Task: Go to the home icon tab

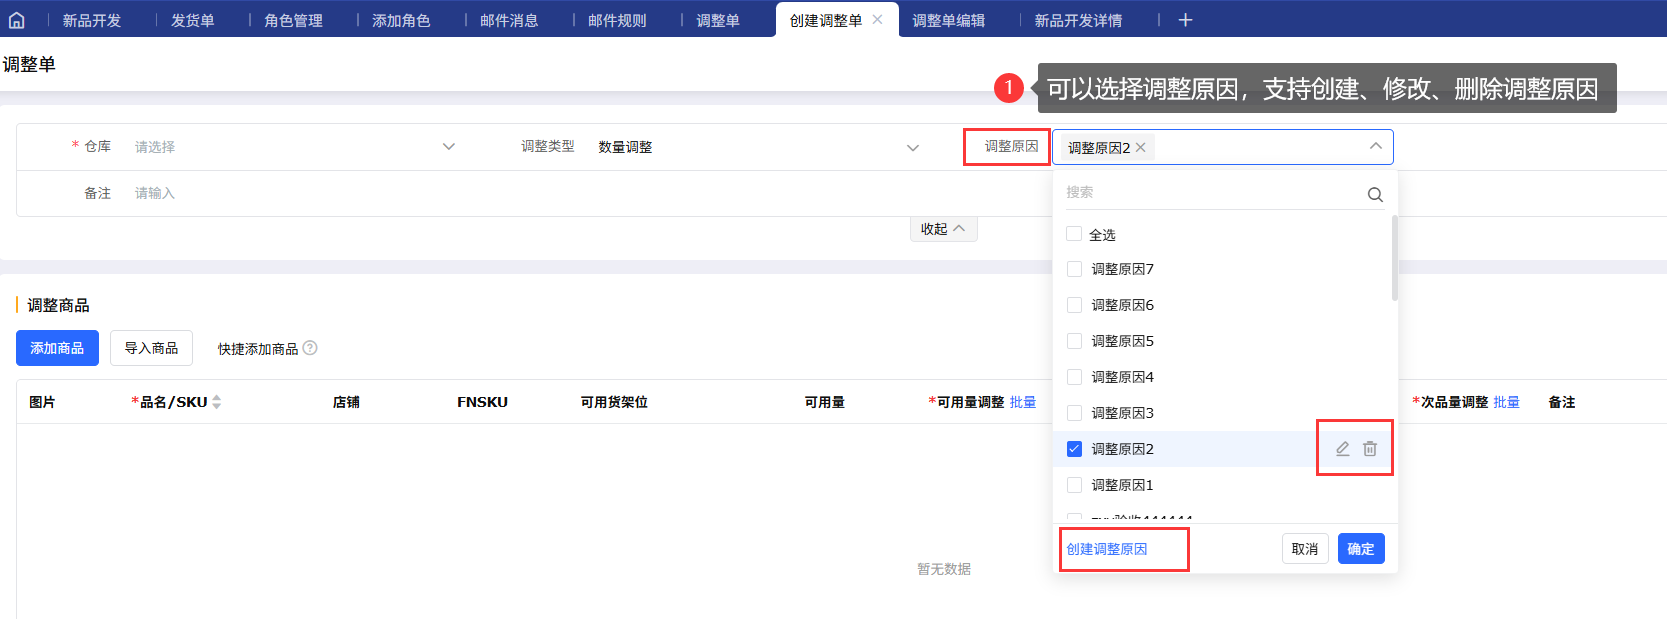Action: (17, 20)
